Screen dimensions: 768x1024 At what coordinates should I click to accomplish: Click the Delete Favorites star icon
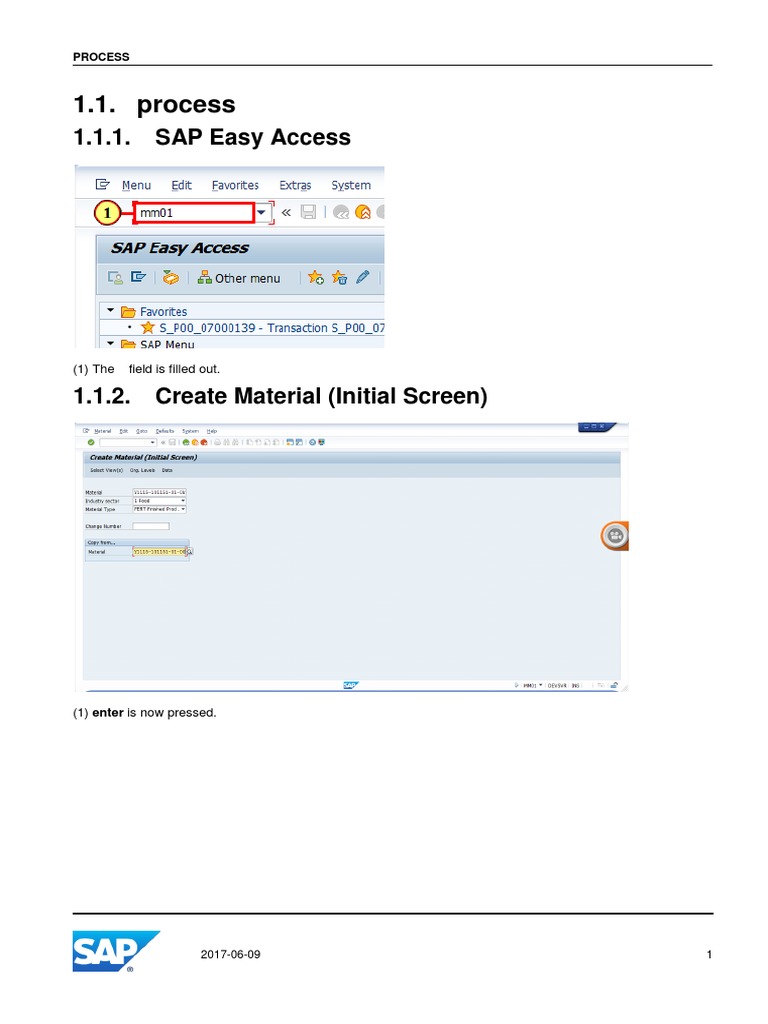[340, 278]
